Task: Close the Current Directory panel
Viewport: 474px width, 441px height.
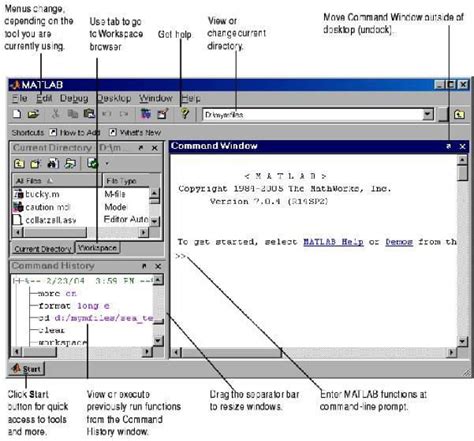Action: [x=155, y=148]
